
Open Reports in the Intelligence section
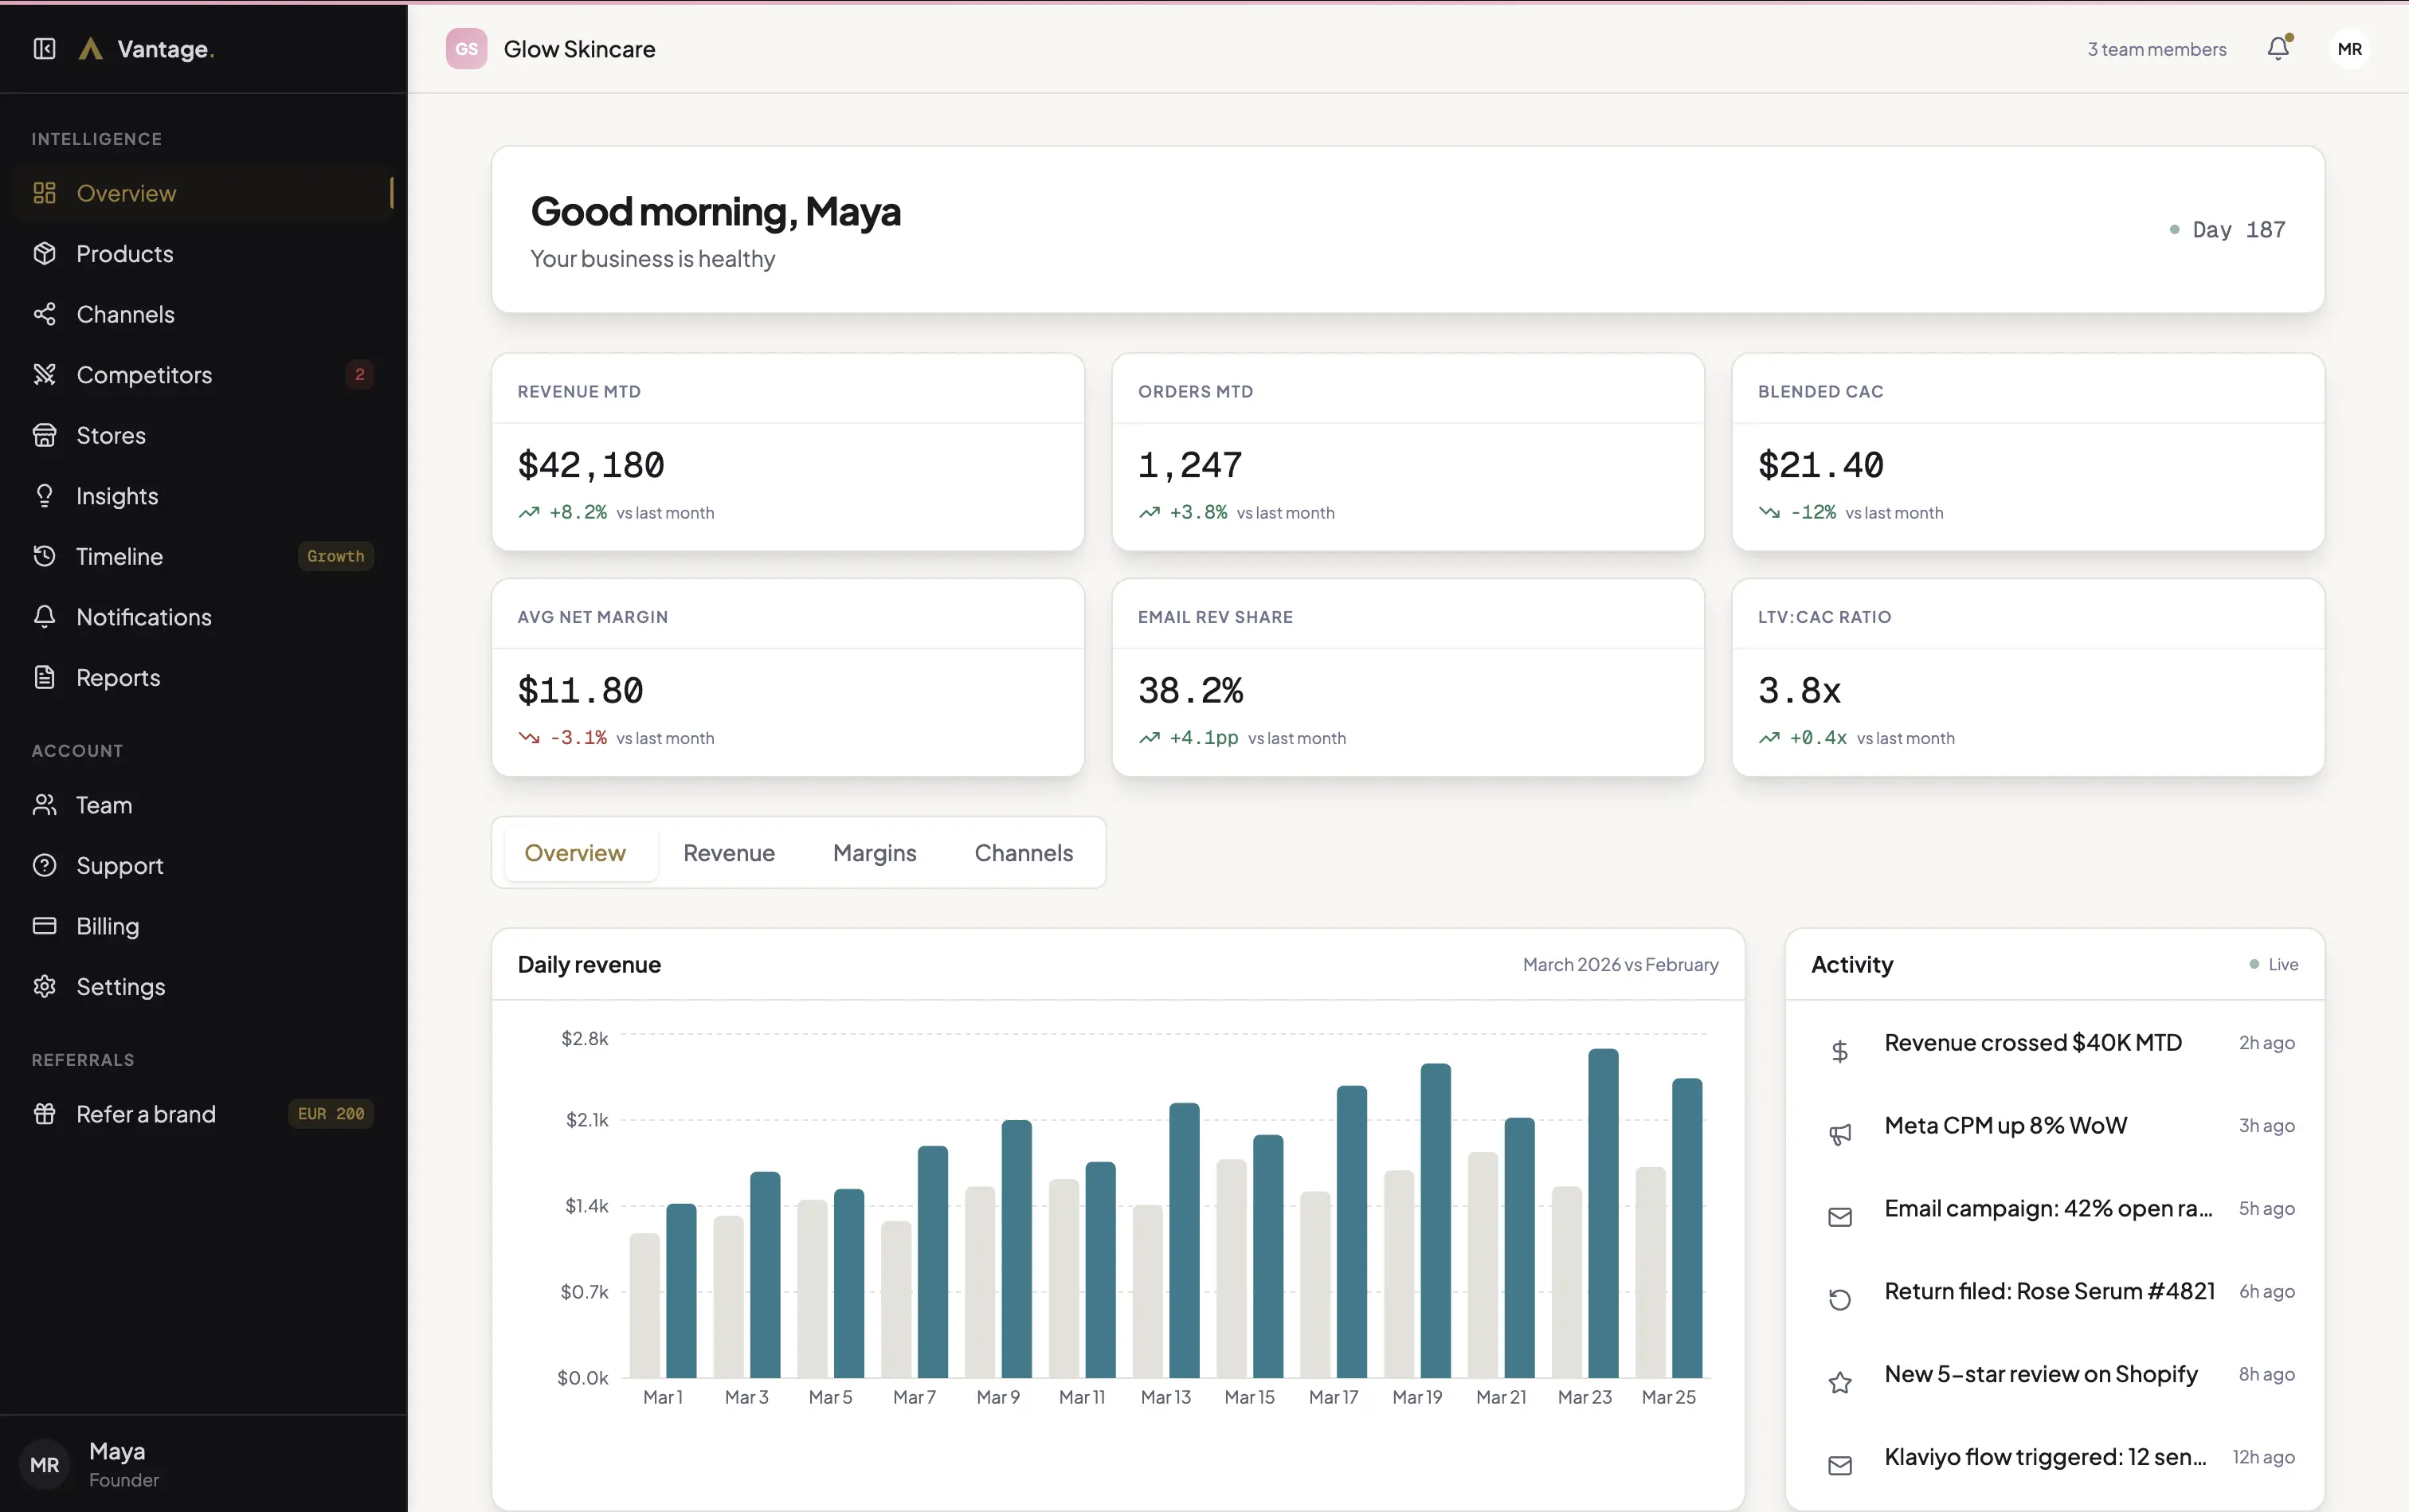click(x=119, y=678)
